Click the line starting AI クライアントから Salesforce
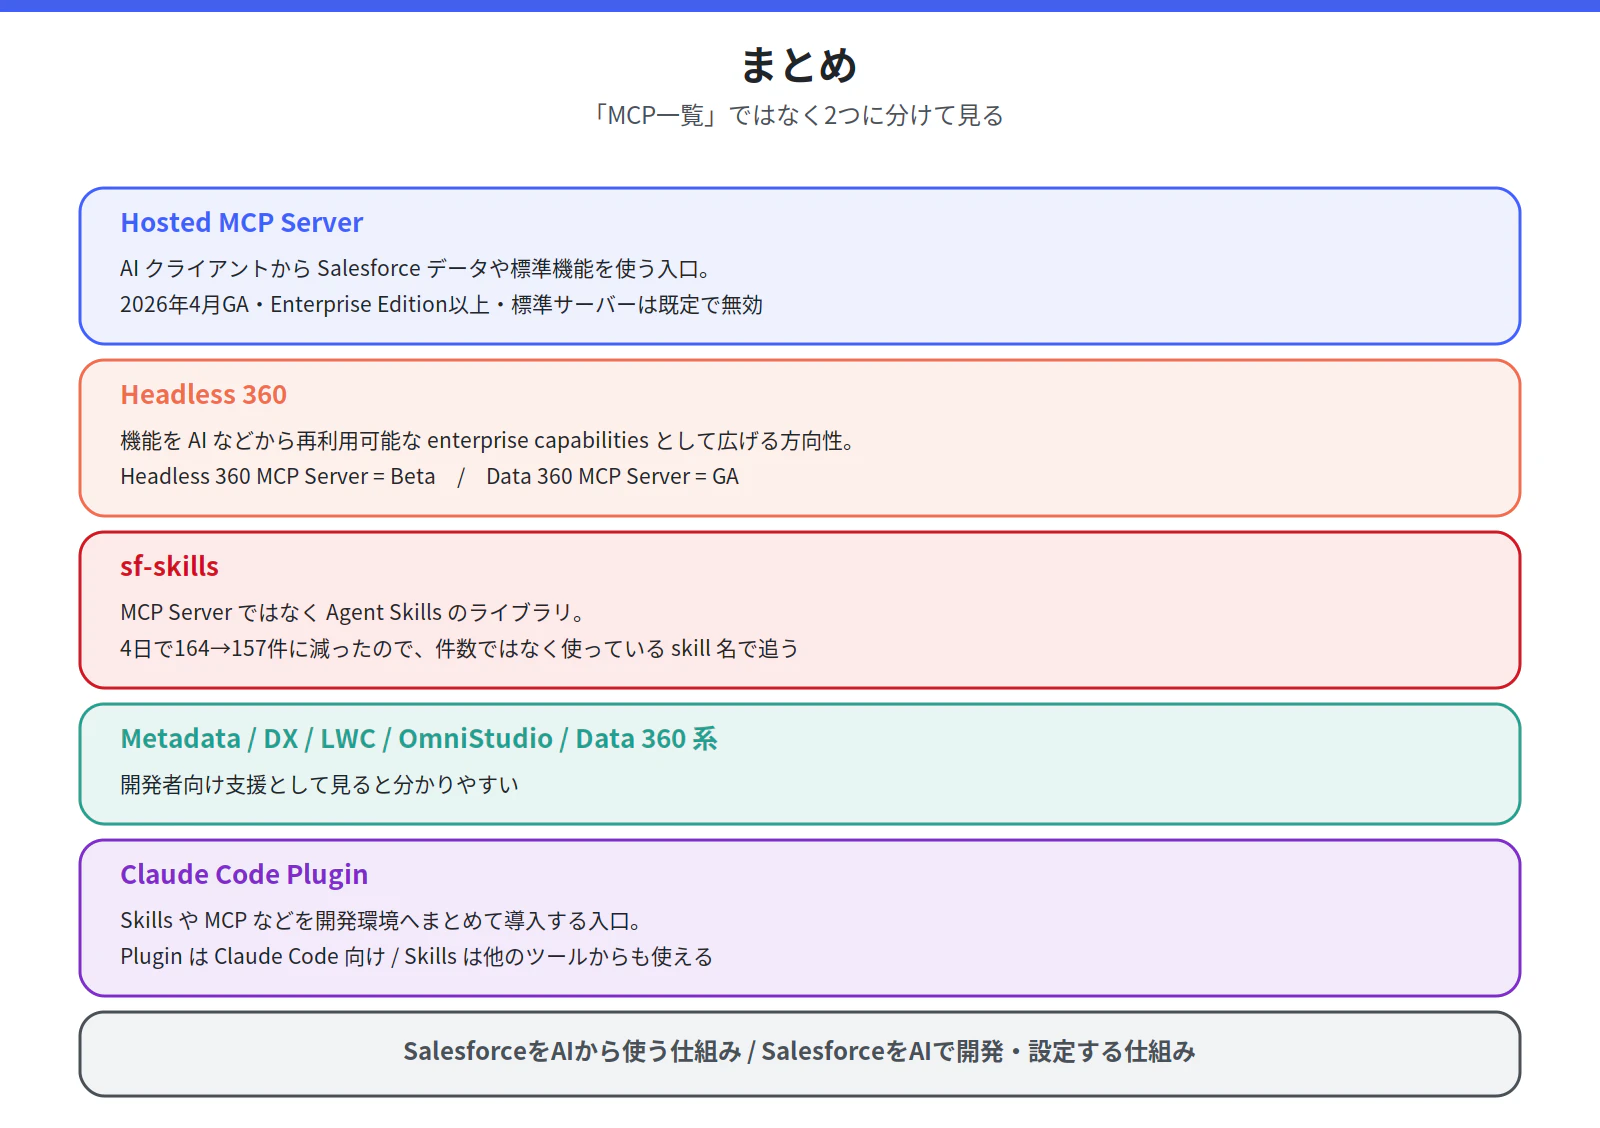1600x1128 pixels. [415, 268]
